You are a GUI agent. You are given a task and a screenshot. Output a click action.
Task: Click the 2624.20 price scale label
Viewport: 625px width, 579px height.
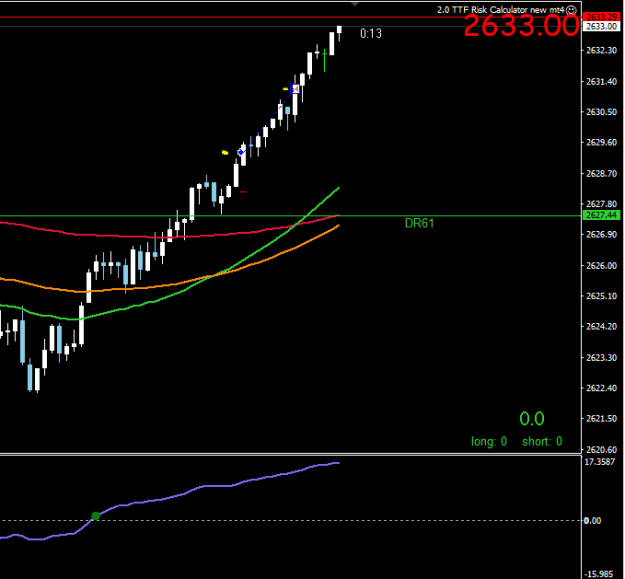(x=601, y=326)
